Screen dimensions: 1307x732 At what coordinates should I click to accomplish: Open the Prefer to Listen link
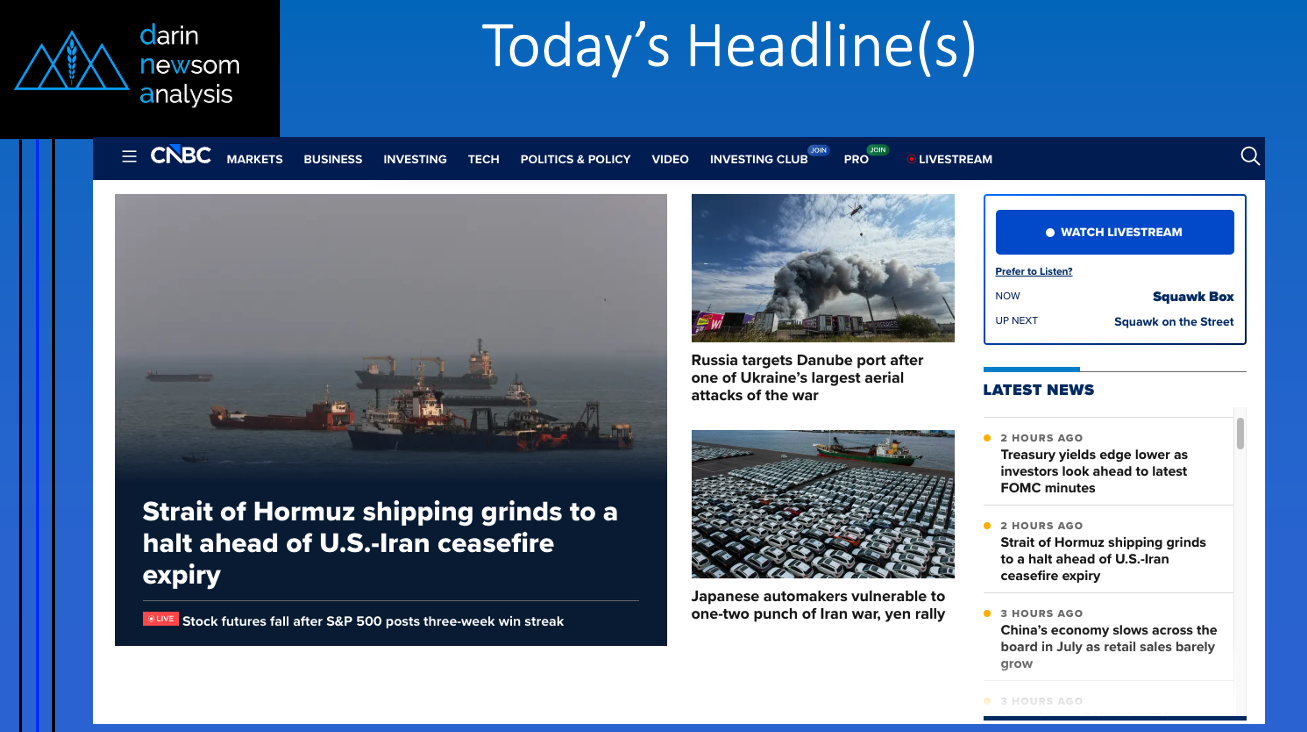[x=1034, y=272]
